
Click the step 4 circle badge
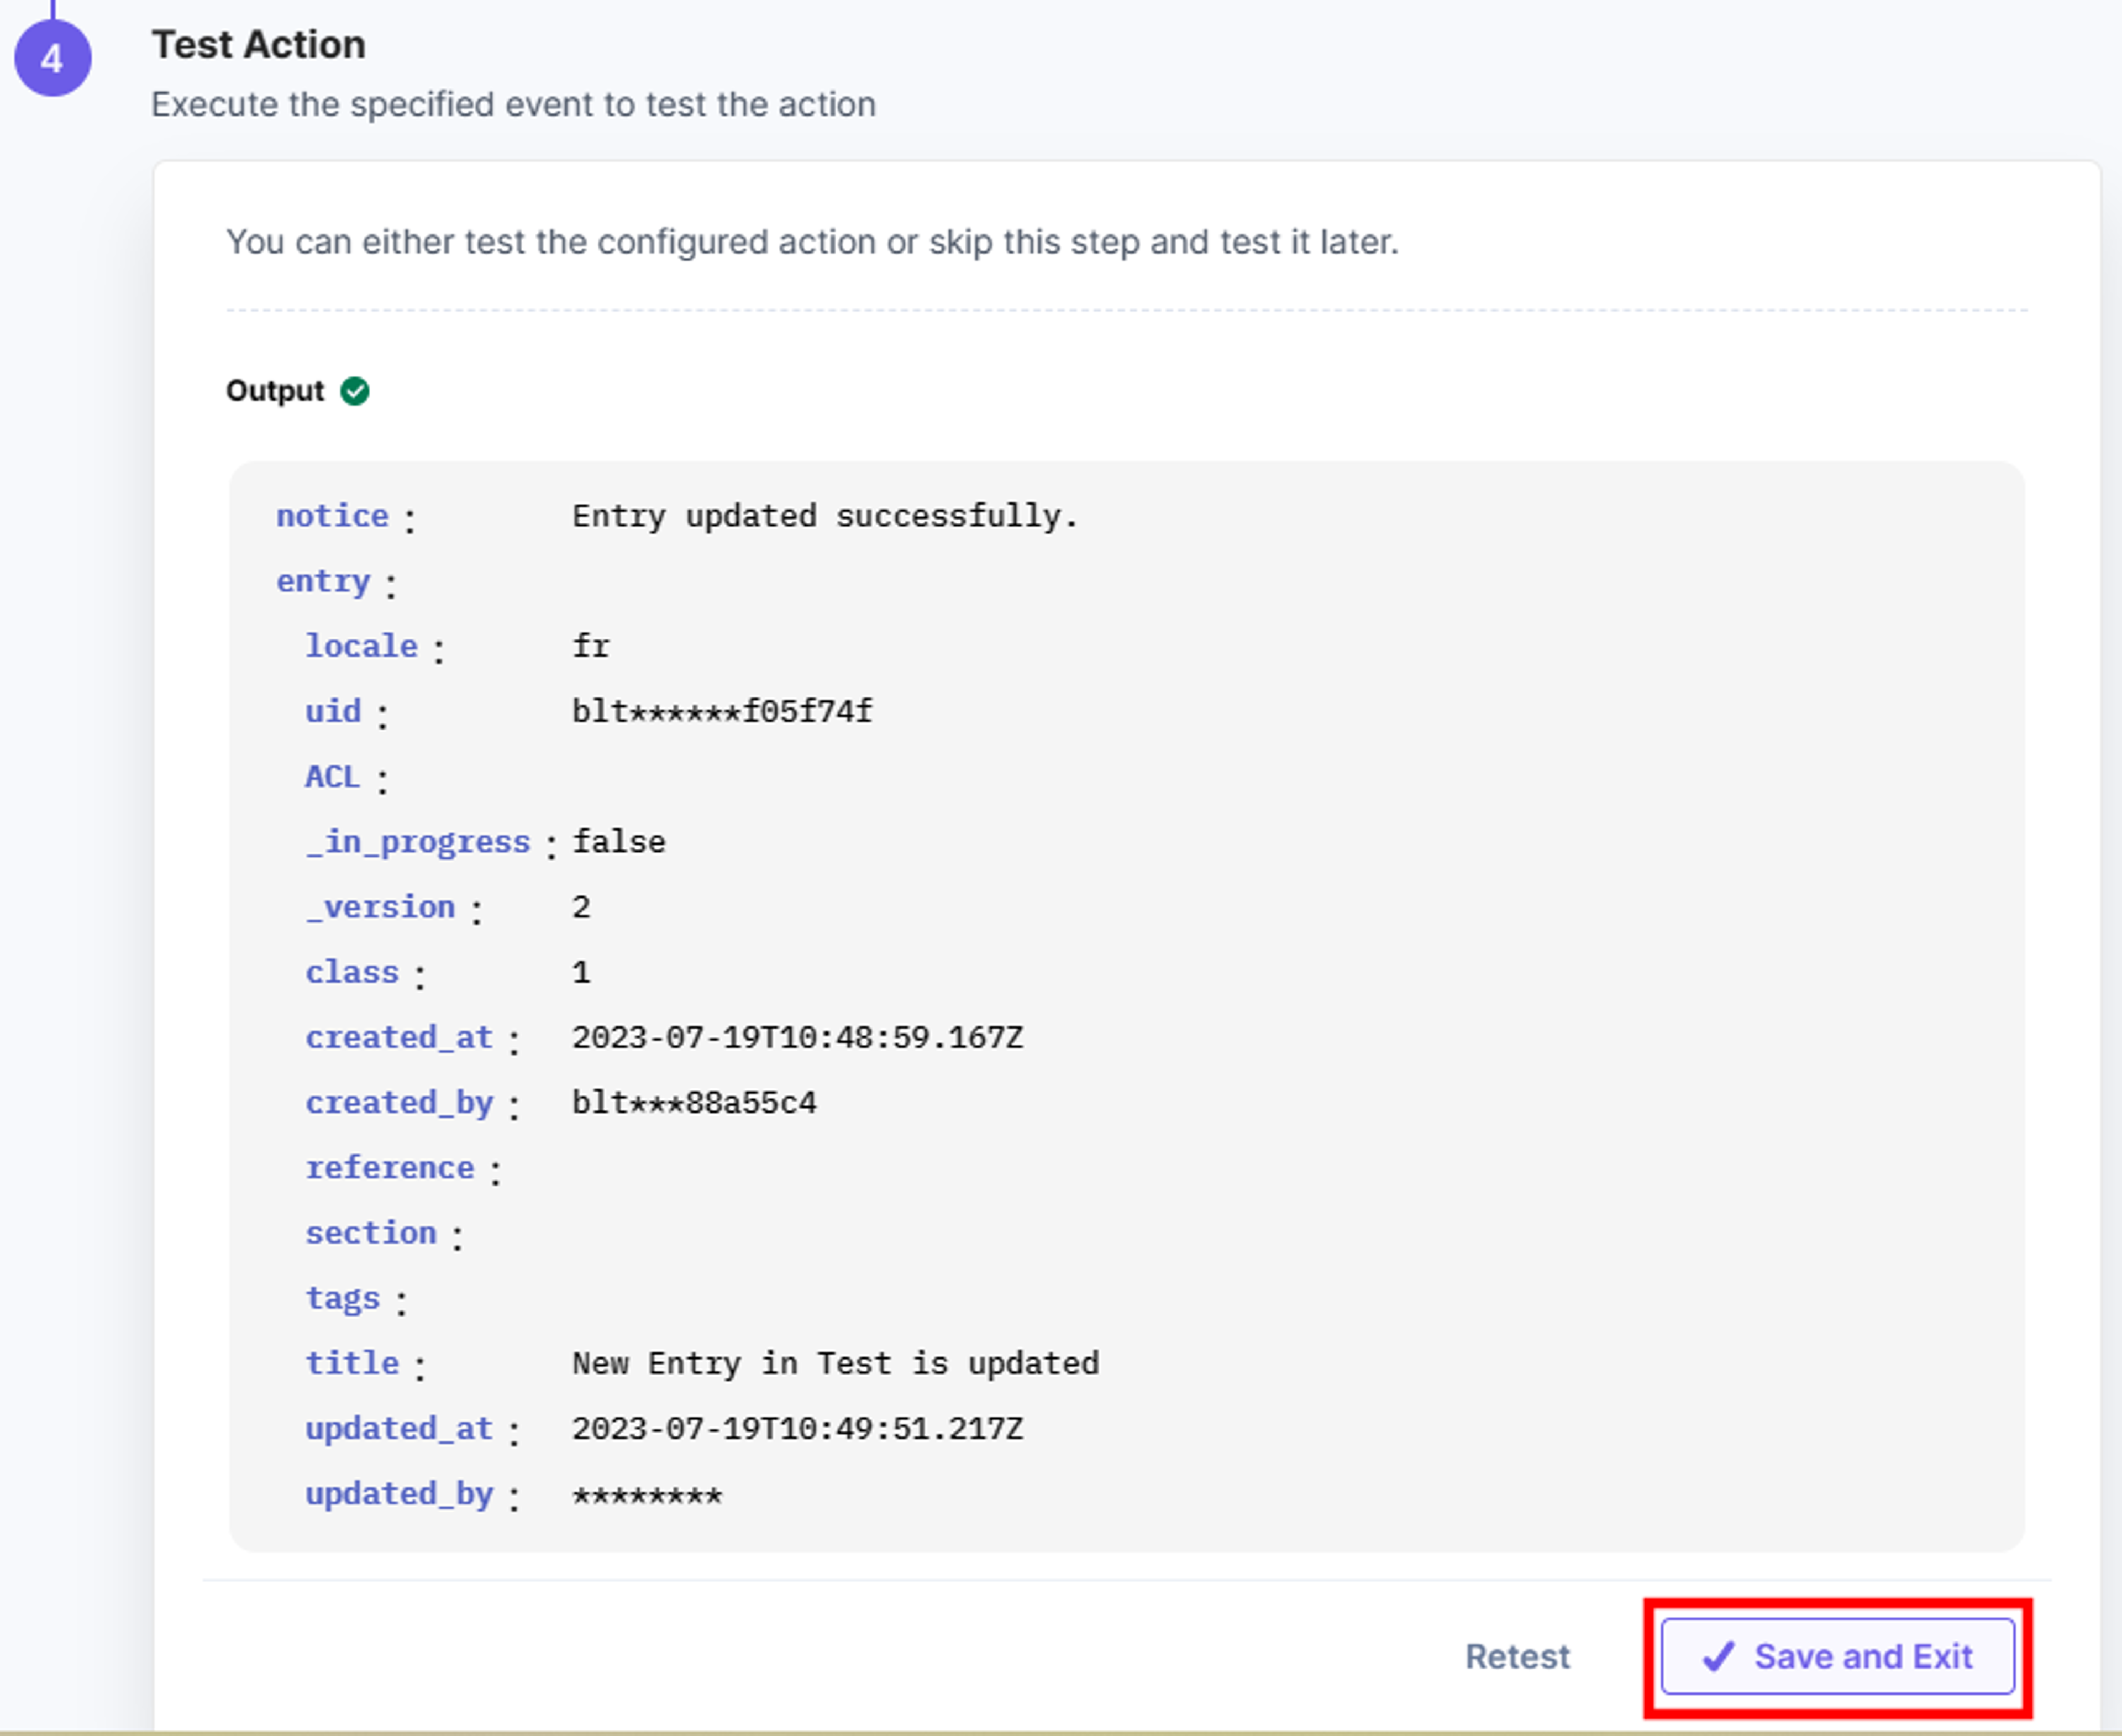(x=52, y=58)
